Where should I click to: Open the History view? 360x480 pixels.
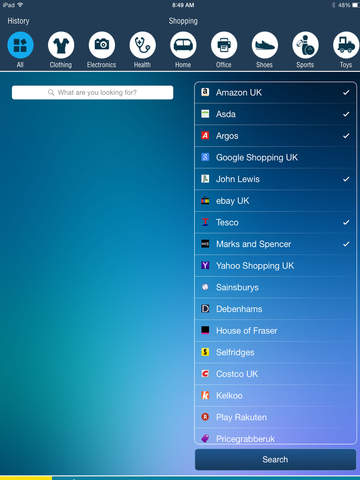point(18,21)
